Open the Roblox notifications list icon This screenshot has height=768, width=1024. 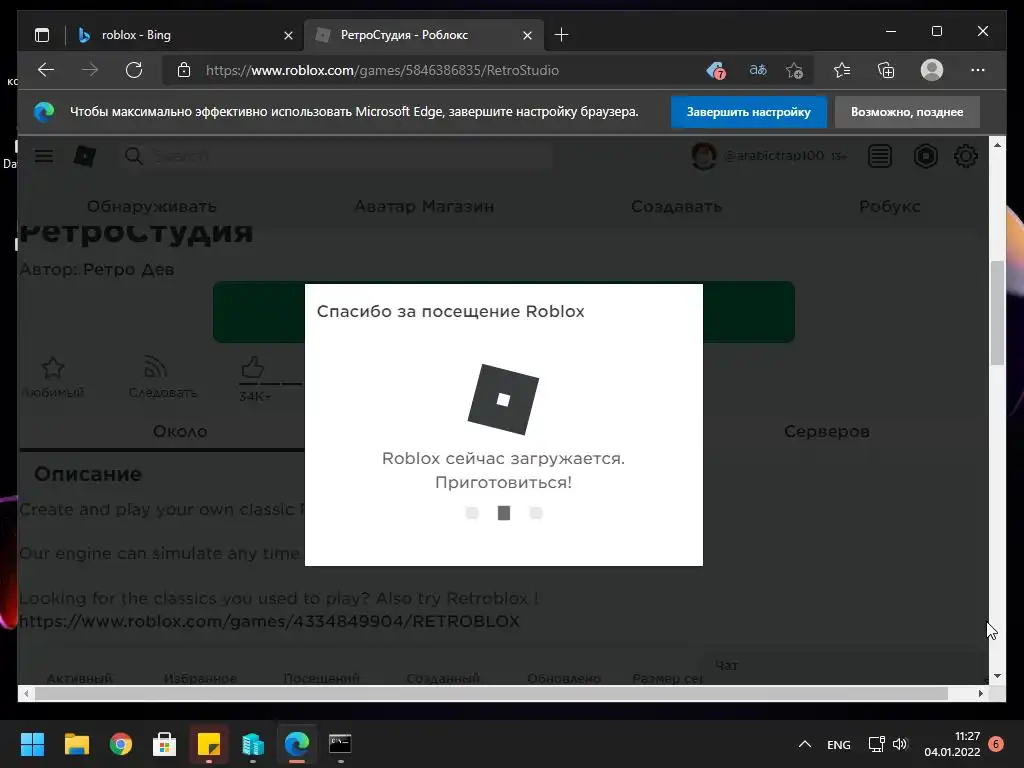[x=880, y=156]
